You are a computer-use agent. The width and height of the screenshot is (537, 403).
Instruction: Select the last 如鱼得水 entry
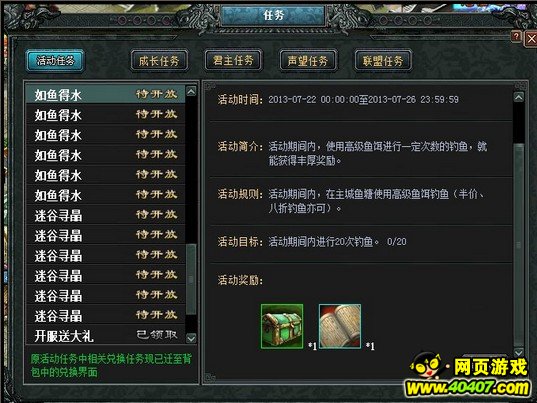coord(106,195)
